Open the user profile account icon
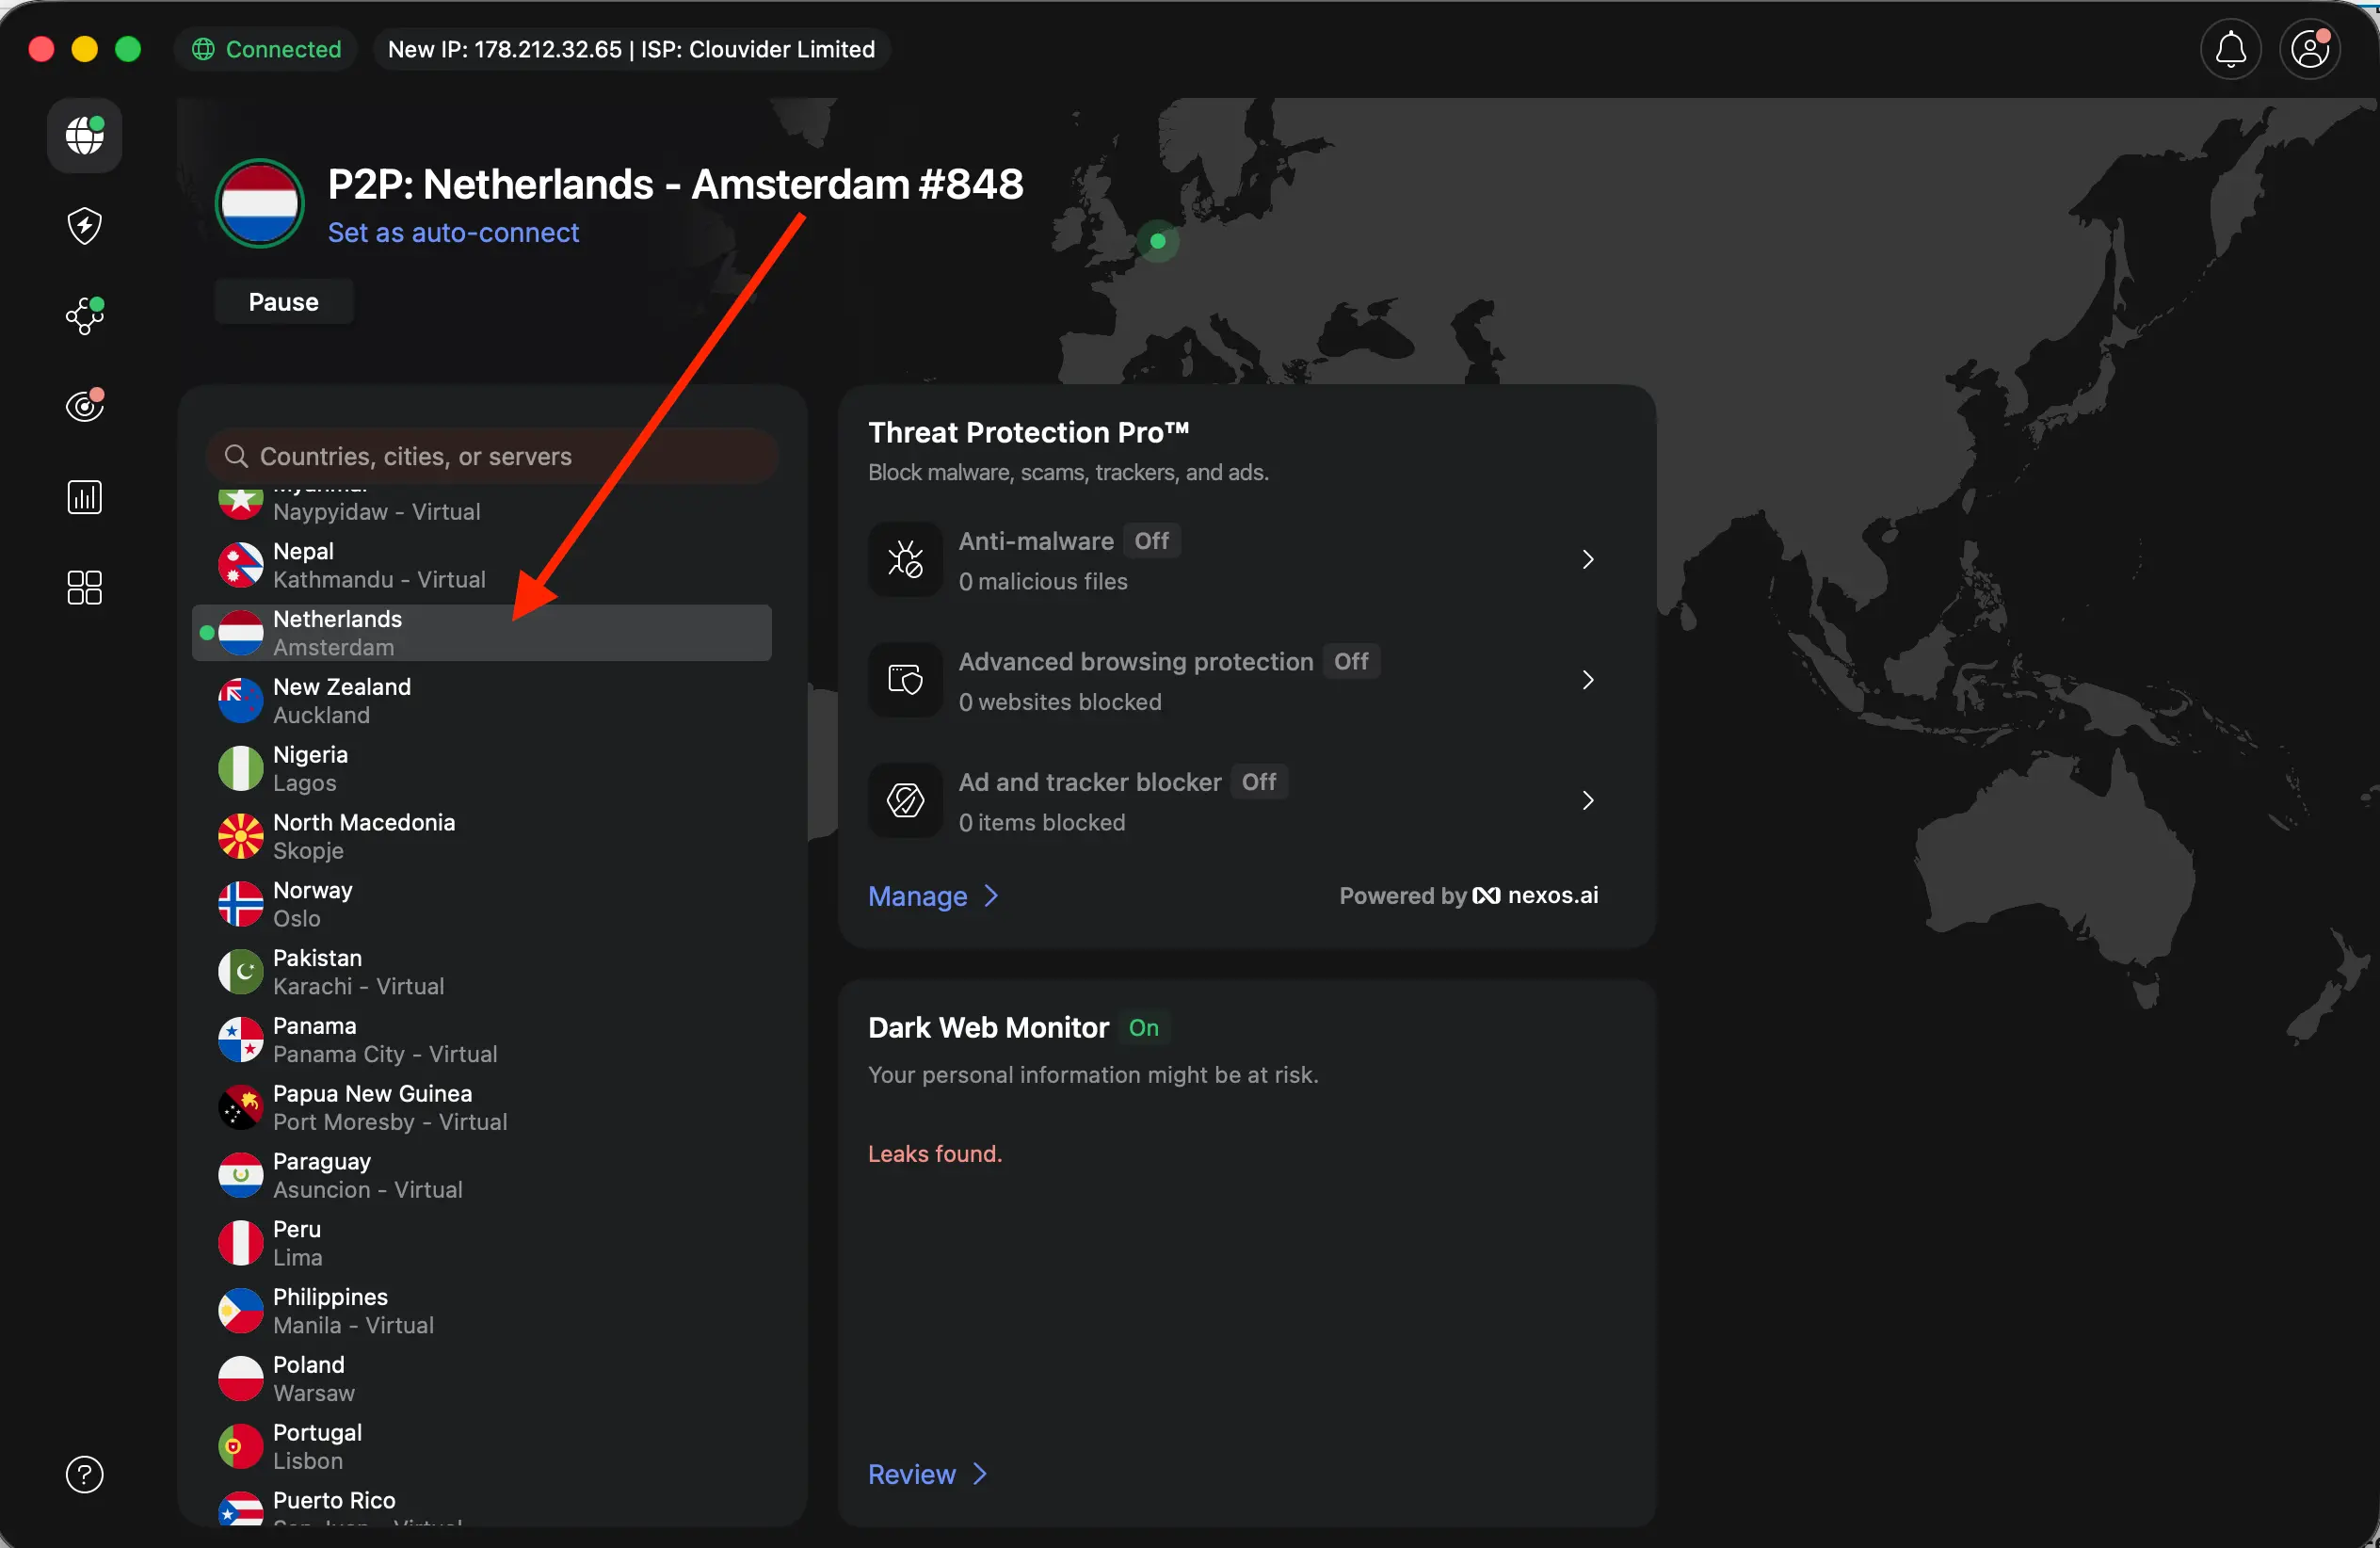The height and width of the screenshot is (1548, 2380). pyautogui.click(x=2310, y=48)
